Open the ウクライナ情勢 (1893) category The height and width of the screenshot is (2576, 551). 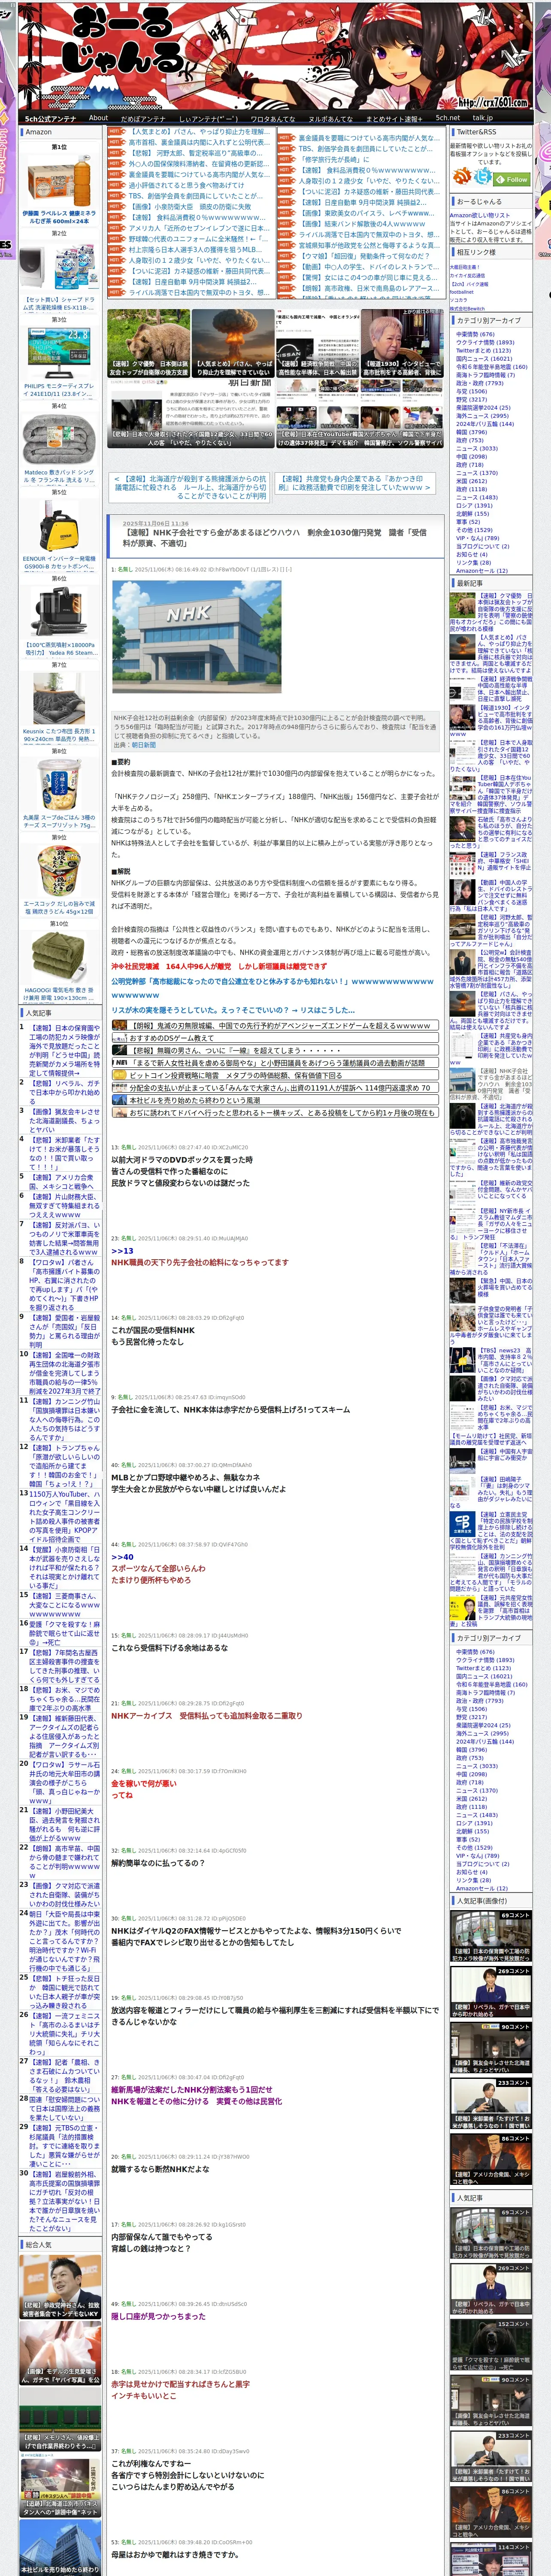click(484, 342)
